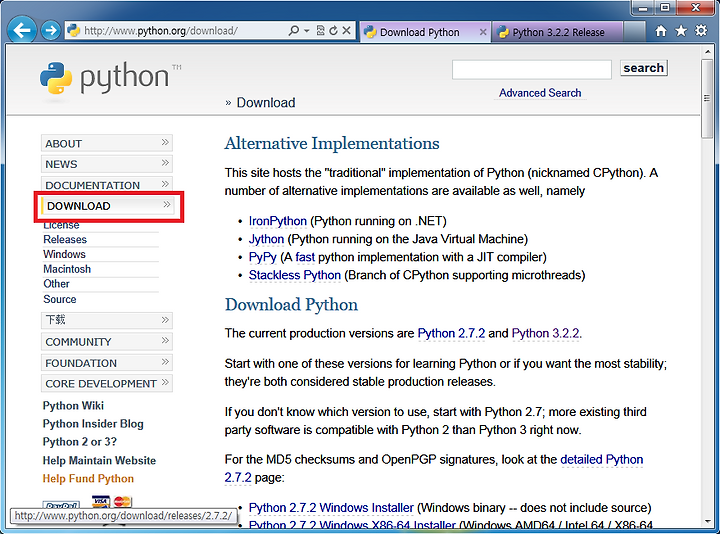Open the Releases submenu link
Viewport: 720px width, 534px height.
click(x=65, y=239)
